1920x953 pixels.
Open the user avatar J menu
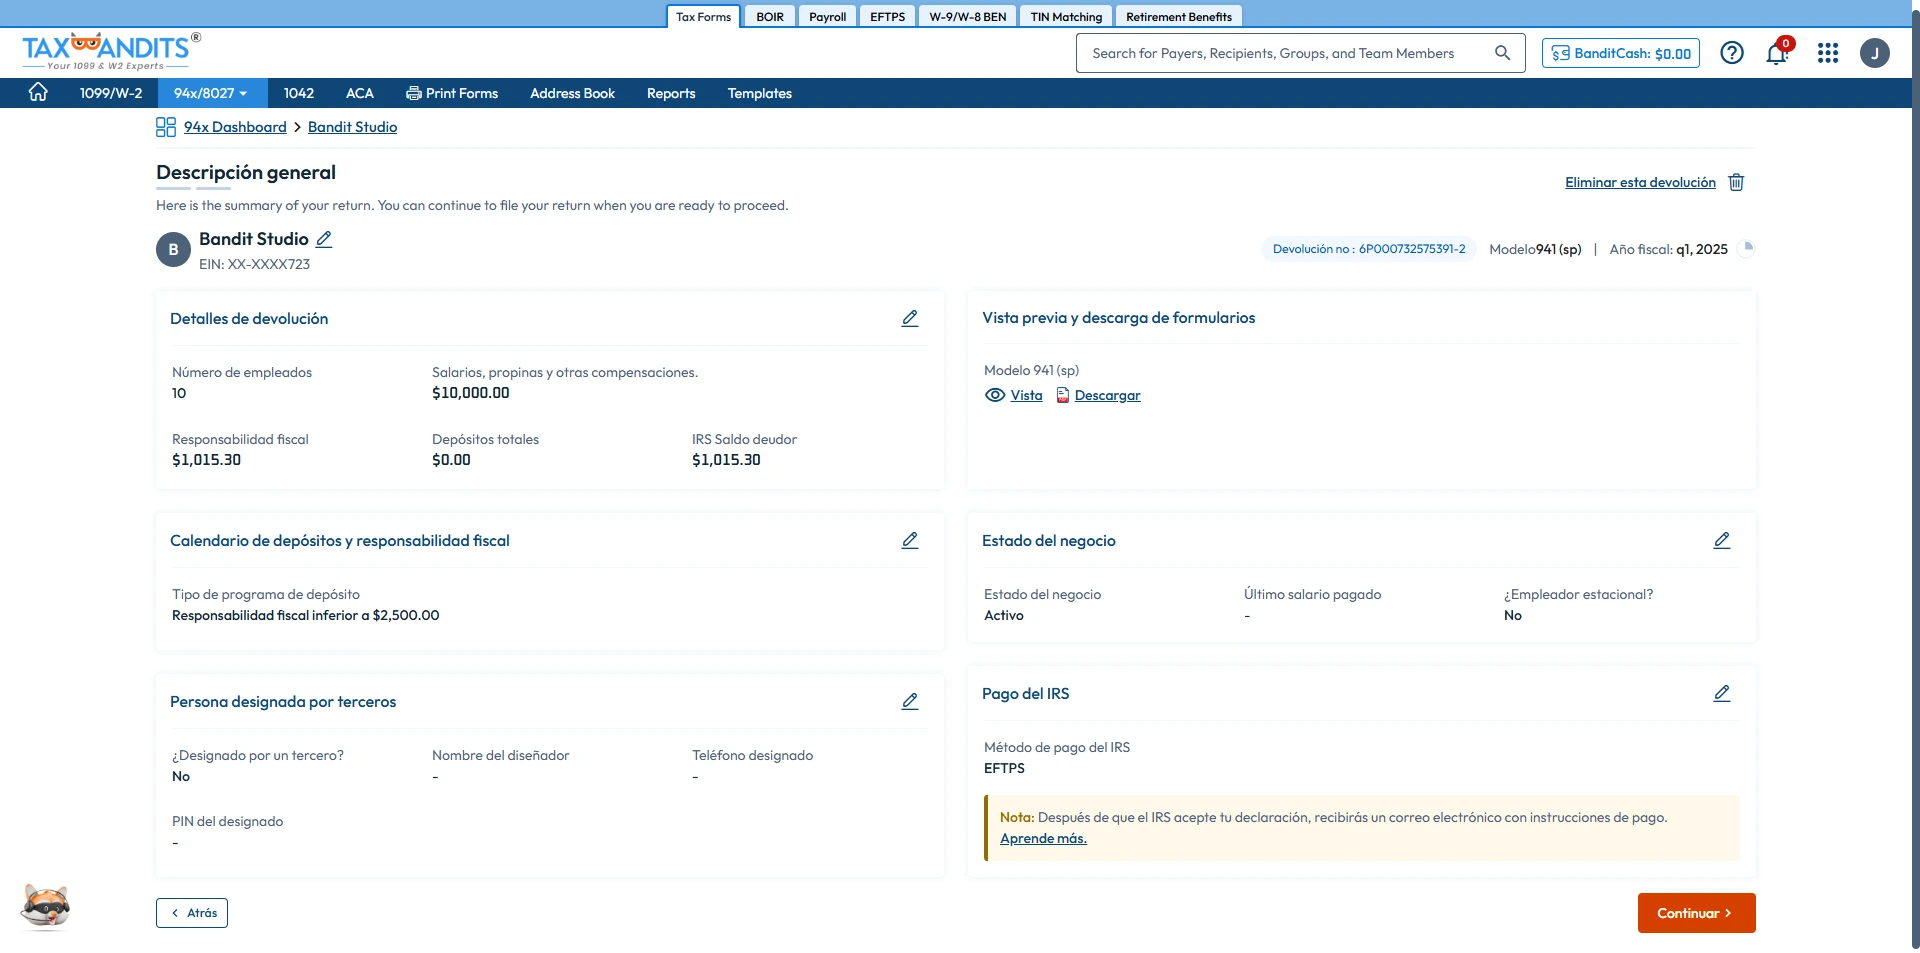[x=1875, y=53]
